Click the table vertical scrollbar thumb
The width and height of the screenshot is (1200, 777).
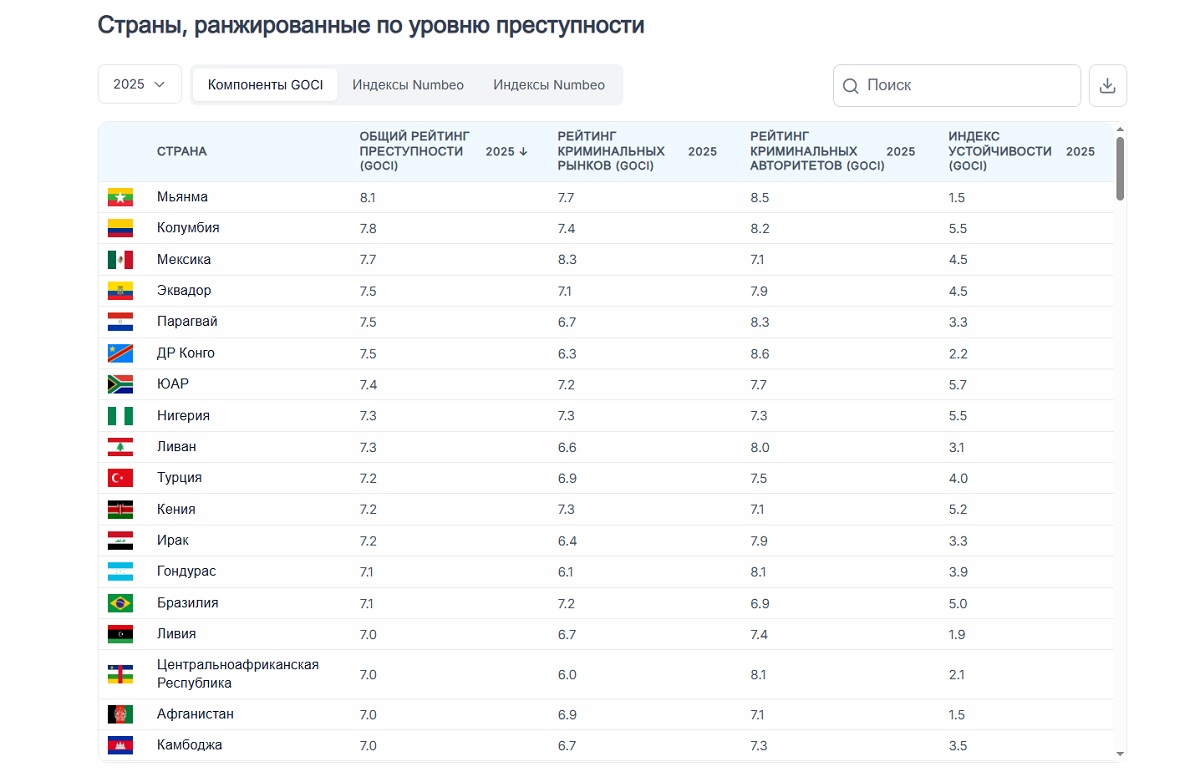(x=1120, y=168)
